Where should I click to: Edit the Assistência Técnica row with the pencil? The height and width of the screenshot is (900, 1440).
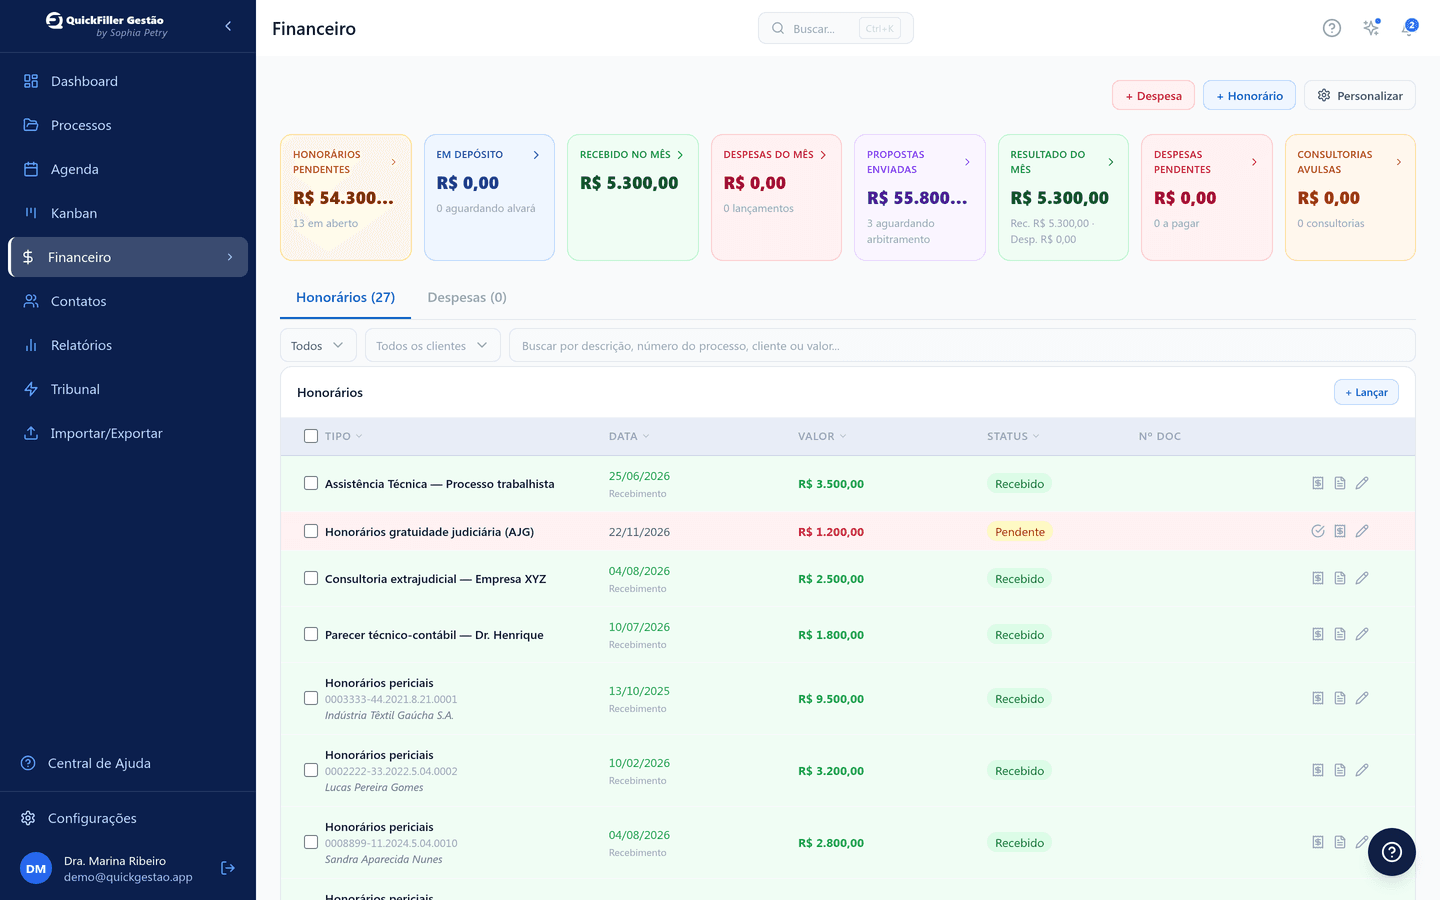pyautogui.click(x=1362, y=483)
